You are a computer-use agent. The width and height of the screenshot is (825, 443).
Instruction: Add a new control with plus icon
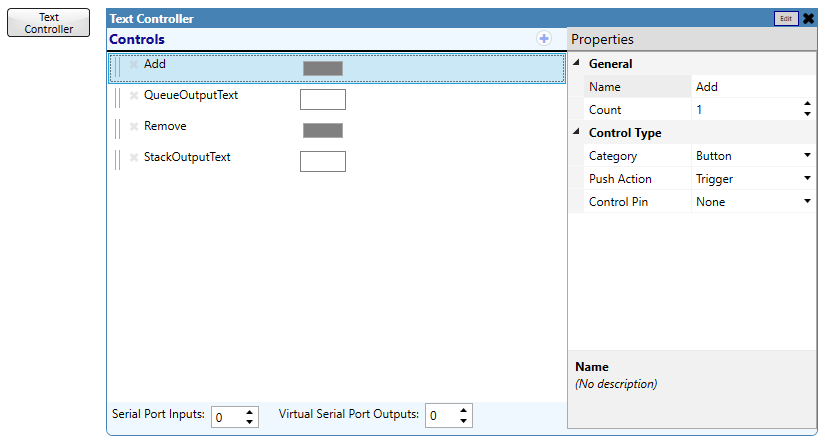(x=544, y=38)
